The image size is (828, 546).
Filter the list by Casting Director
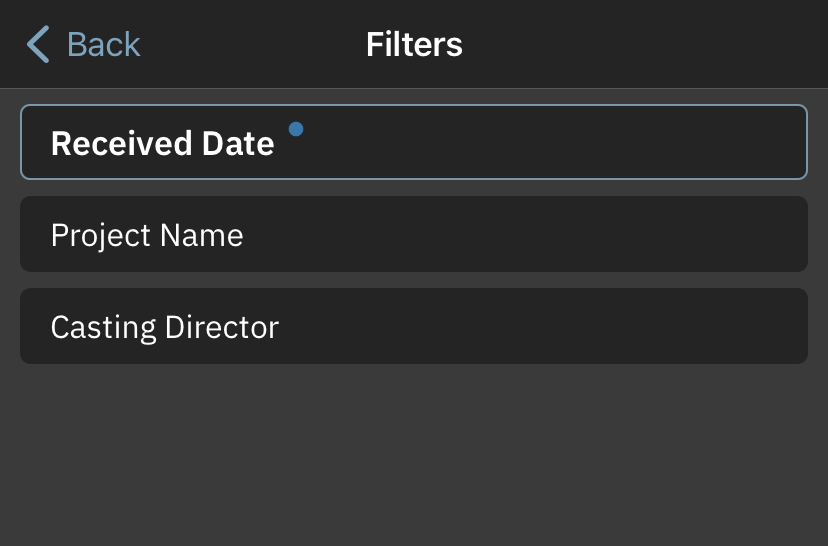413,326
